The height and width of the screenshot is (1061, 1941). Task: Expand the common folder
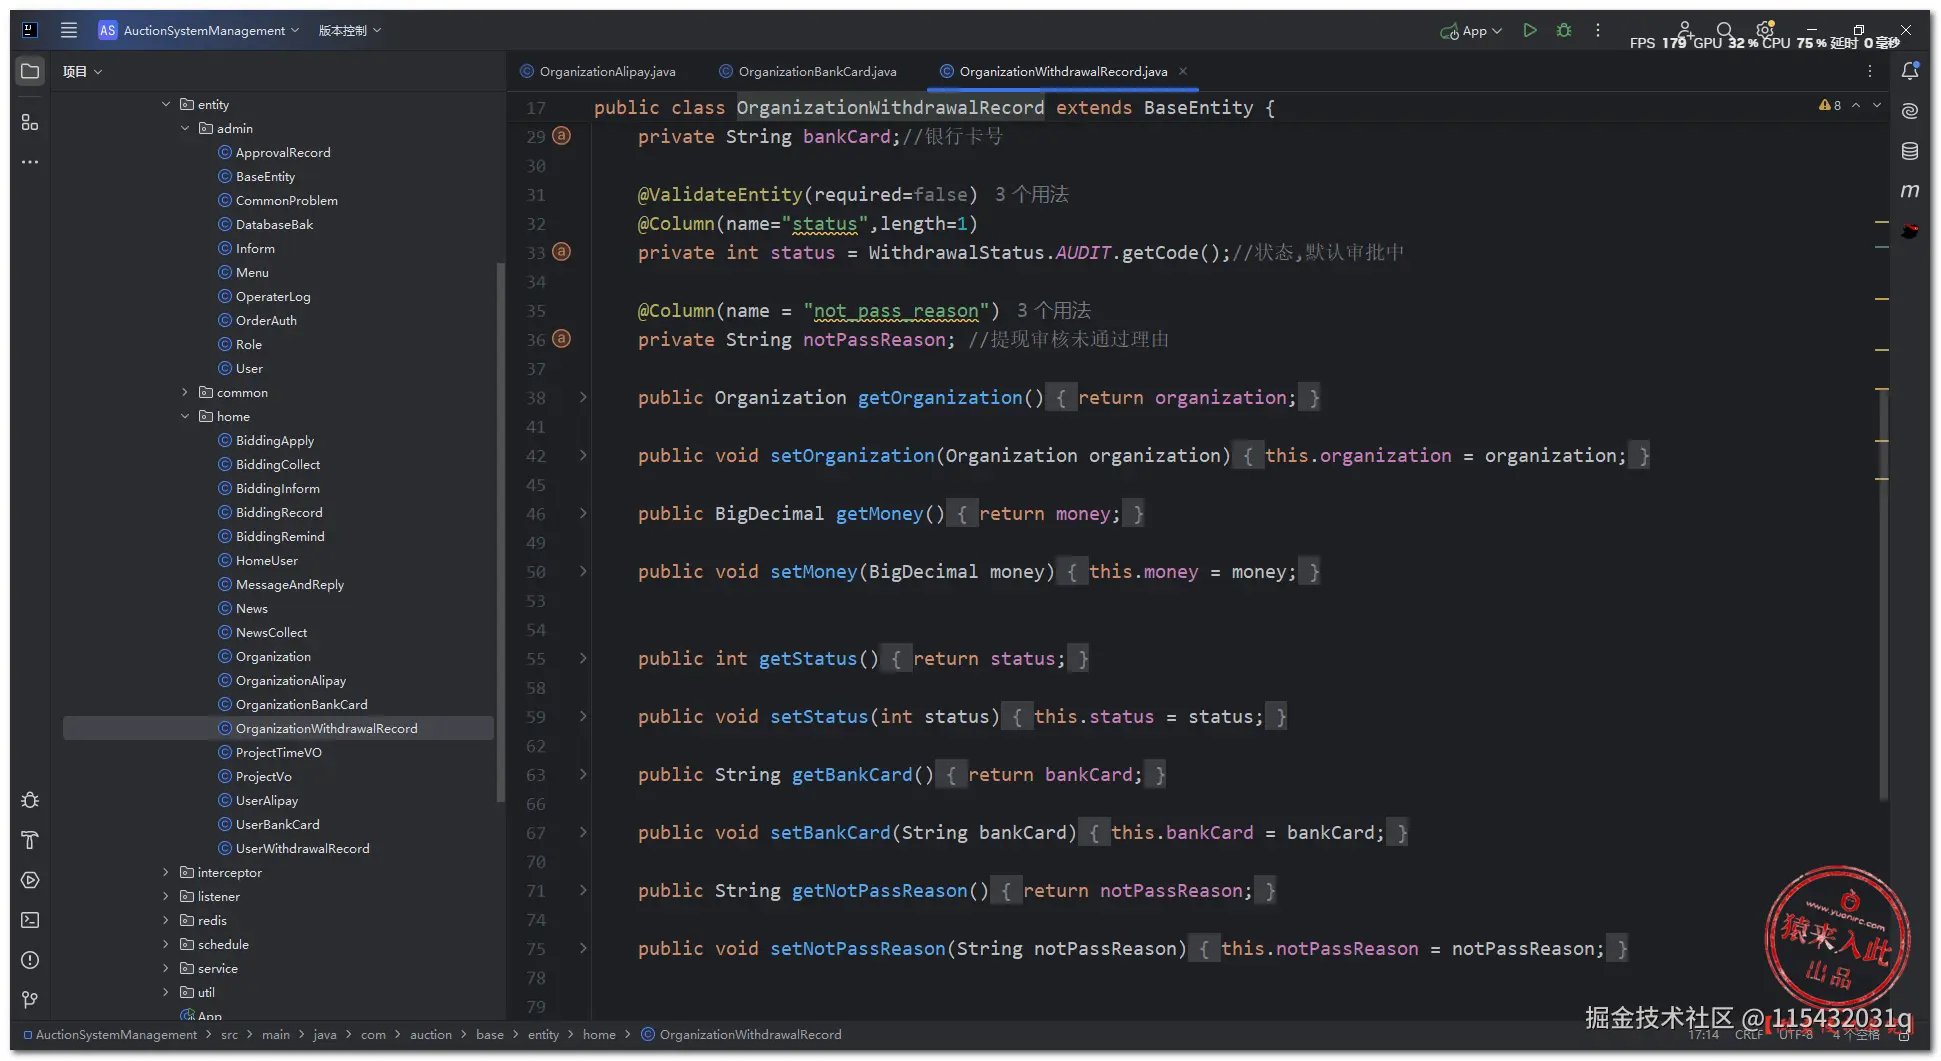185,392
